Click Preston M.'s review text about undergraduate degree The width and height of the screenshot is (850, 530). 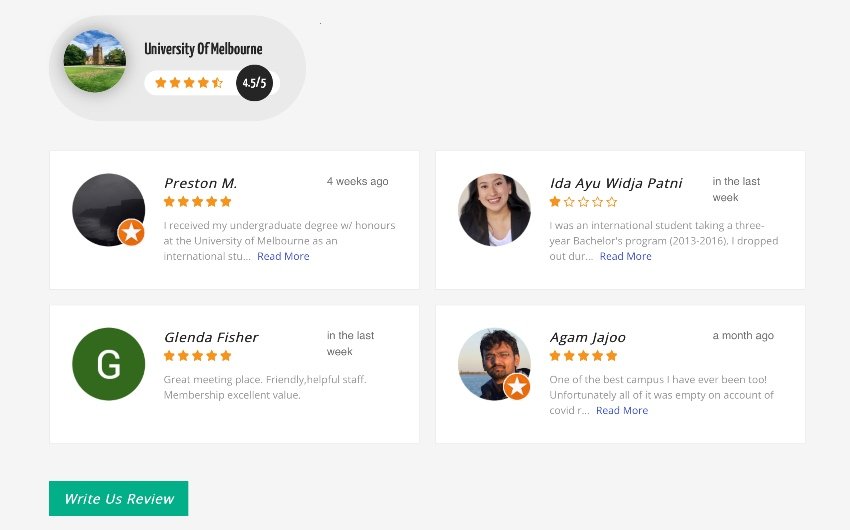[279, 241]
